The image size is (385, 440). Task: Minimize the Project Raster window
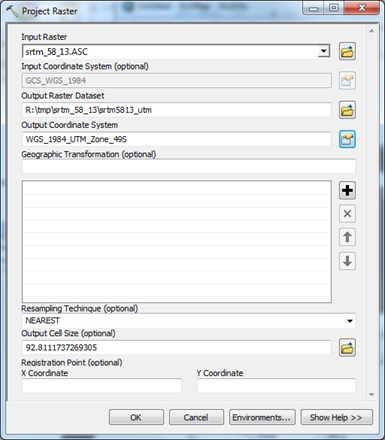pyautogui.click(x=313, y=8)
